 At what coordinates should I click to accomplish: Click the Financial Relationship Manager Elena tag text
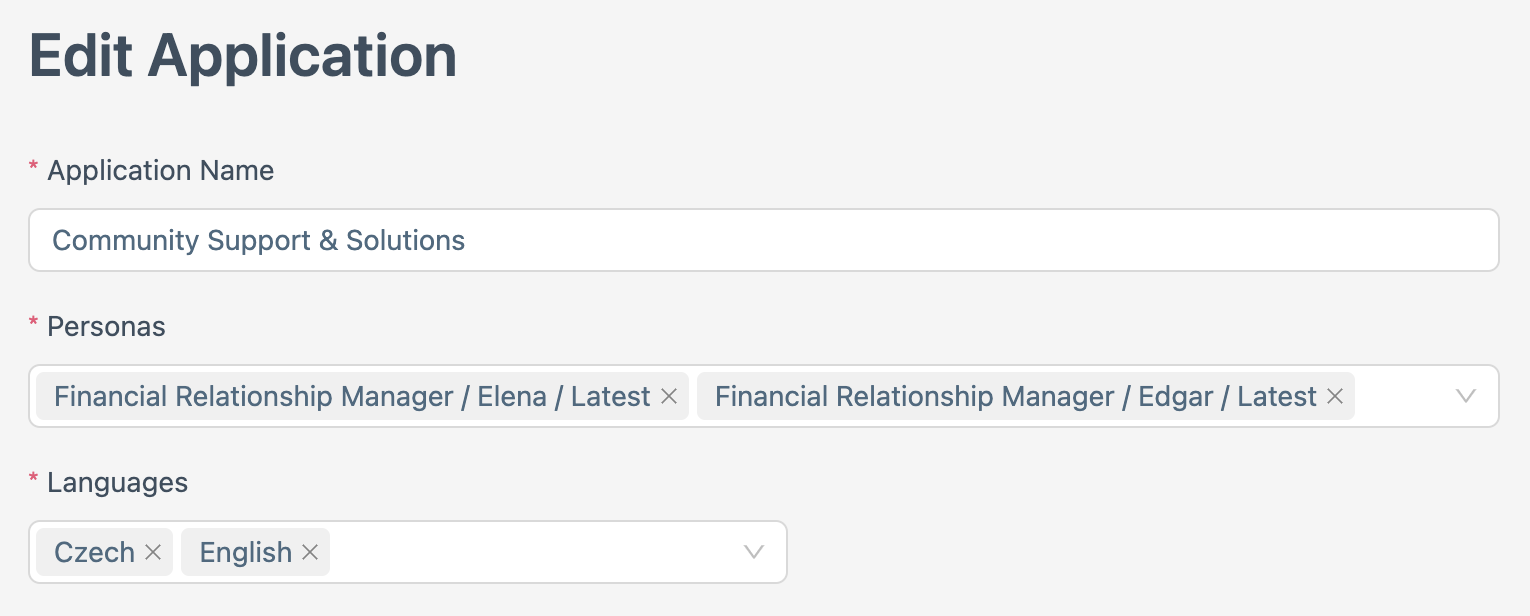pos(352,397)
